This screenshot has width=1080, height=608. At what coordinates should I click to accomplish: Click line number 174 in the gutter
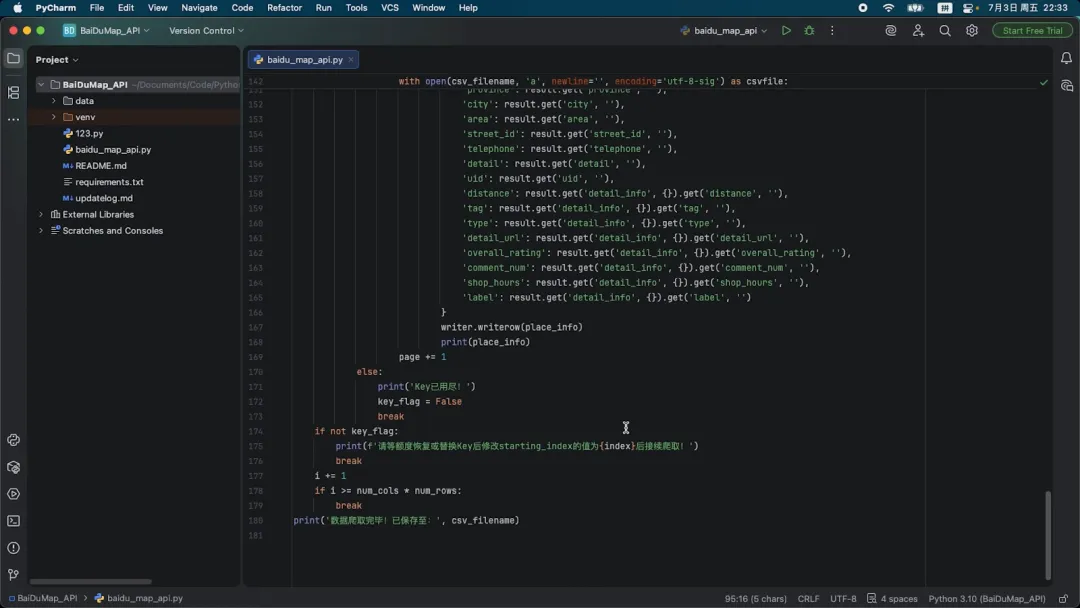(256, 432)
